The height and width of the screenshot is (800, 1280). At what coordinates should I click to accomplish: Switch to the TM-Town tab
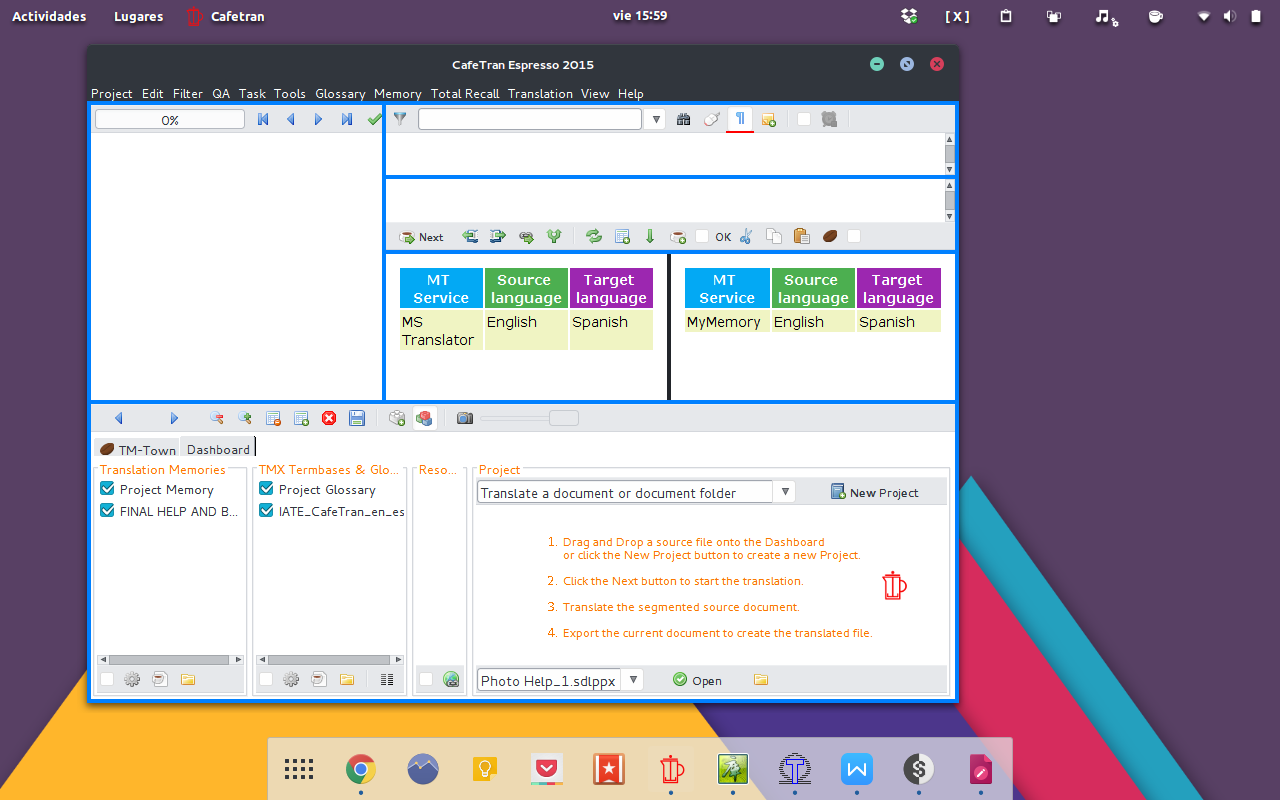[137, 449]
